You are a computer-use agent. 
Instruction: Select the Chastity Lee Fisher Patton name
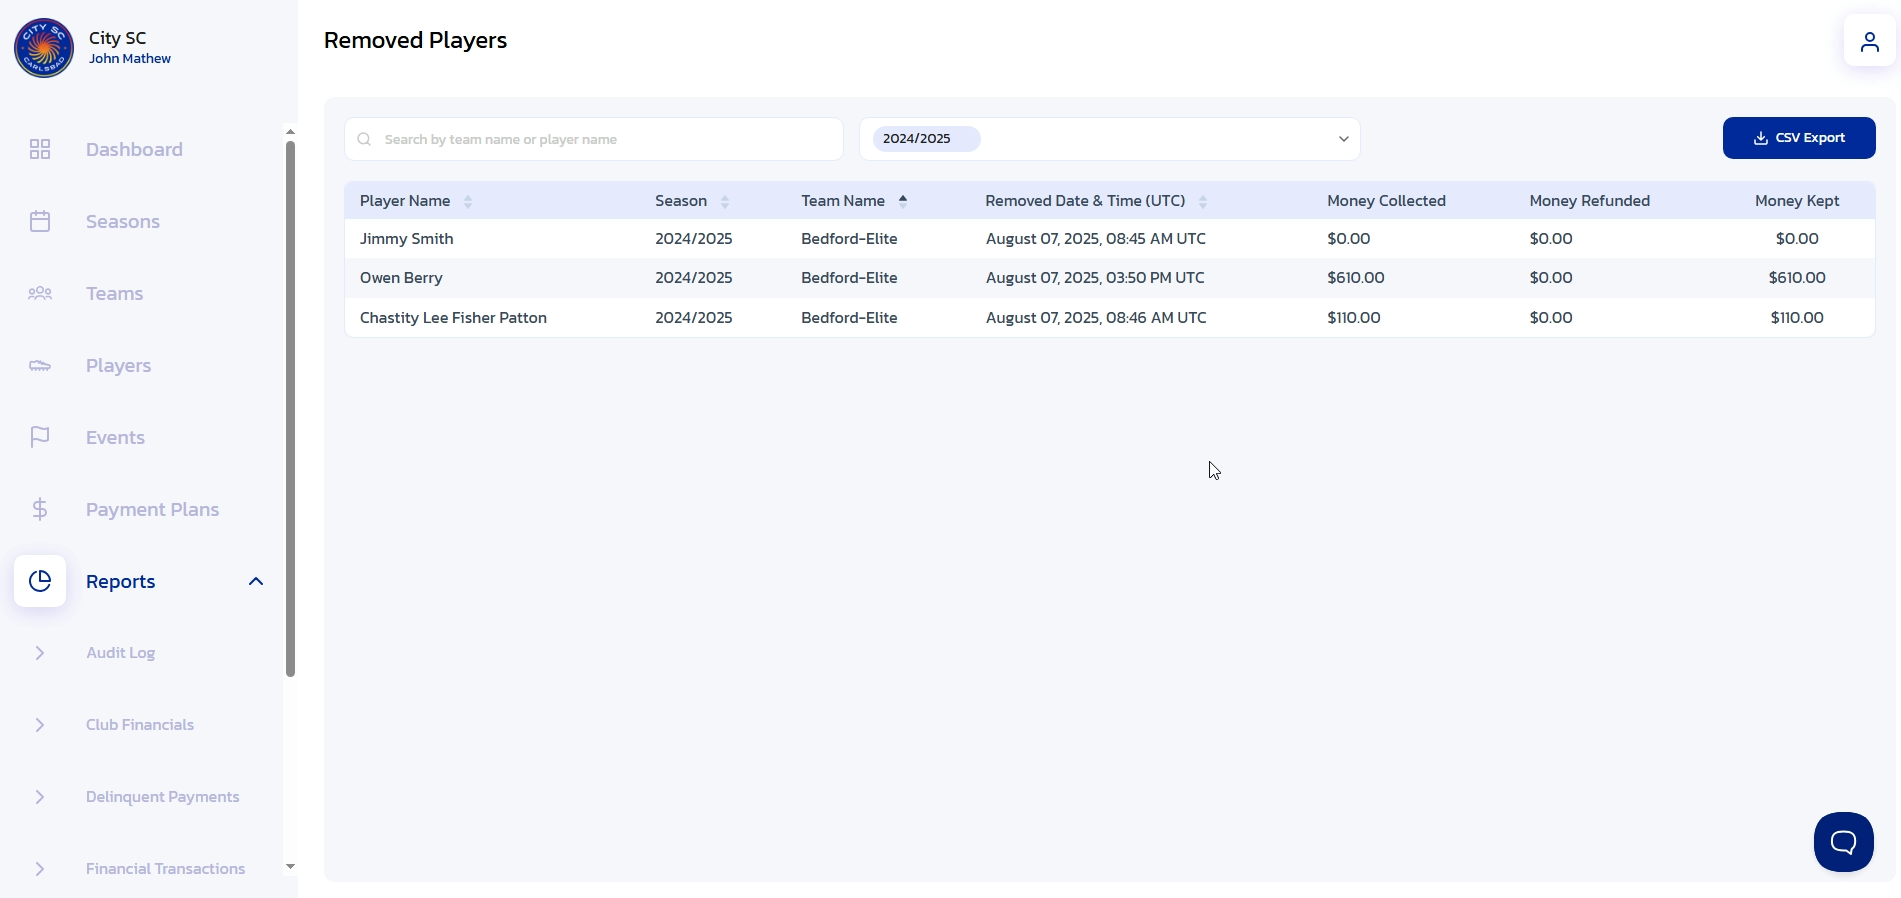(453, 318)
